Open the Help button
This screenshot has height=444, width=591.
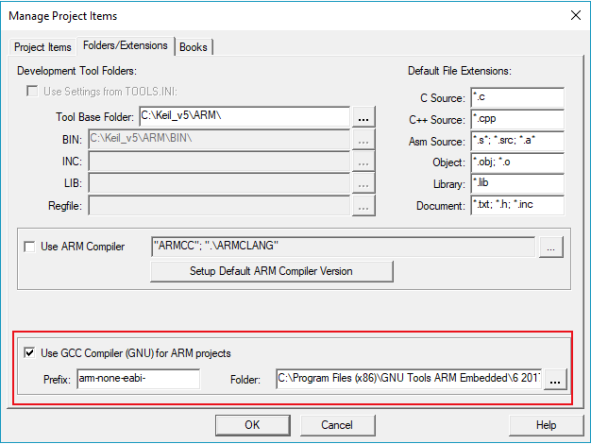click(x=546, y=425)
